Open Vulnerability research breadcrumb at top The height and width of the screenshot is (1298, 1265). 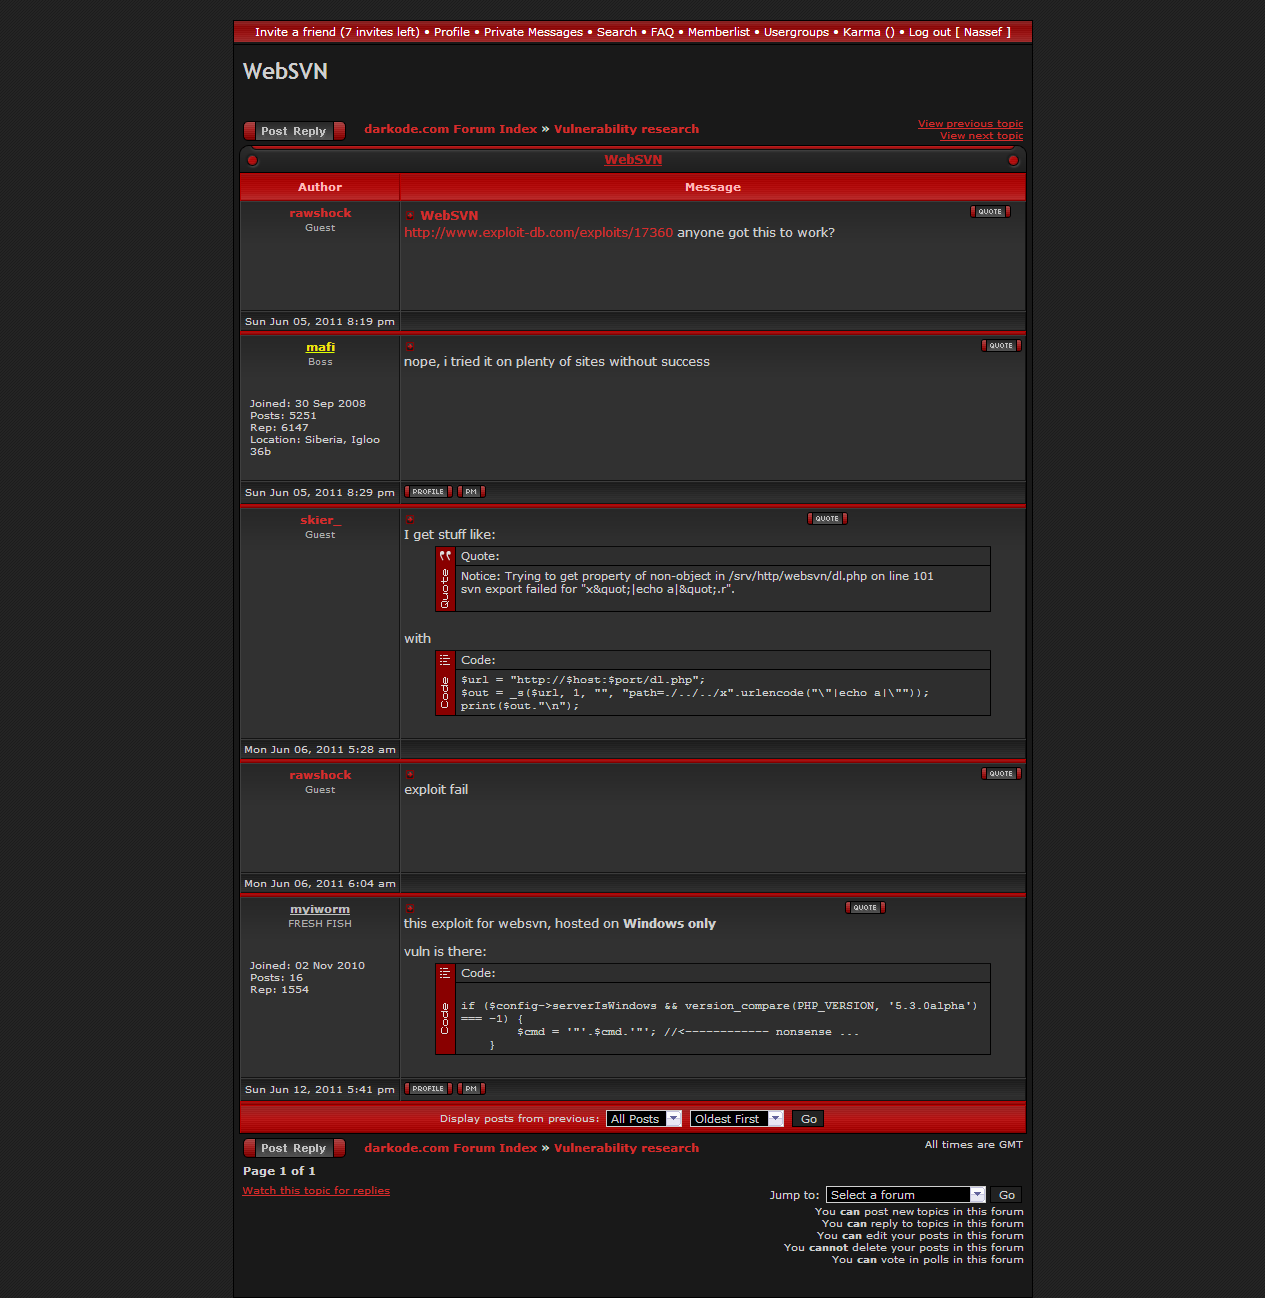[626, 129]
